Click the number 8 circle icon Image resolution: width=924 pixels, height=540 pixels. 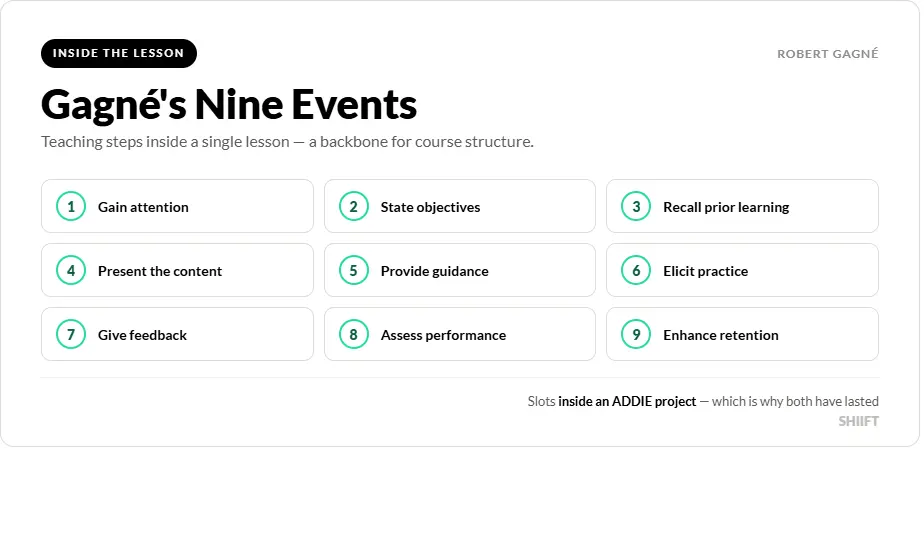(x=354, y=334)
